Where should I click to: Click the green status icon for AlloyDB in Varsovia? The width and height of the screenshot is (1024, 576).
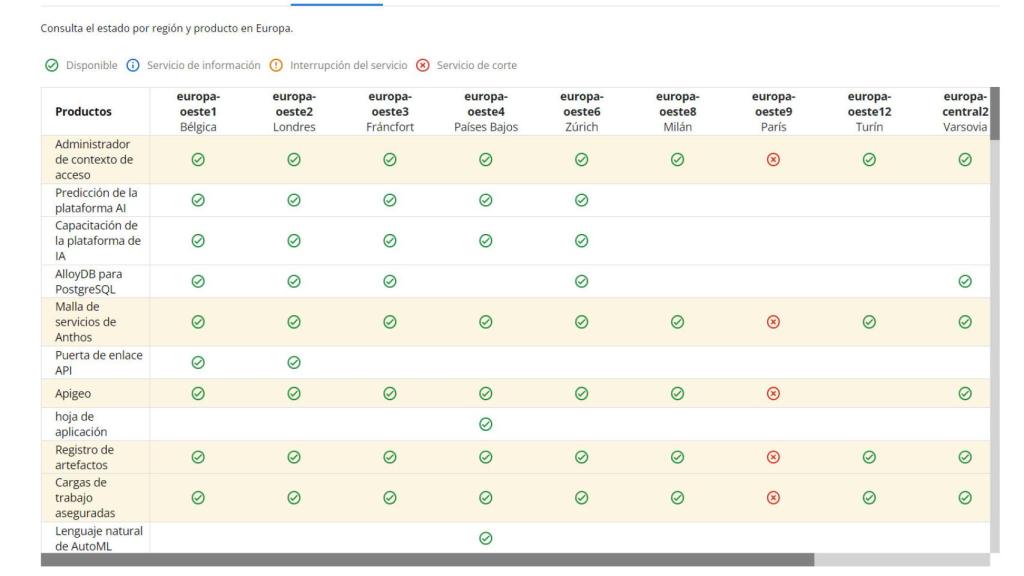click(965, 281)
